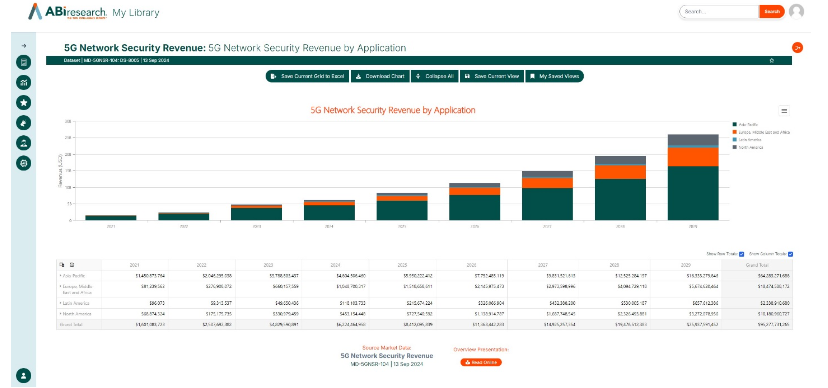The image size is (828, 388).
Task: Click the copy icon in the grid header
Action: click(x=62, y=265)
